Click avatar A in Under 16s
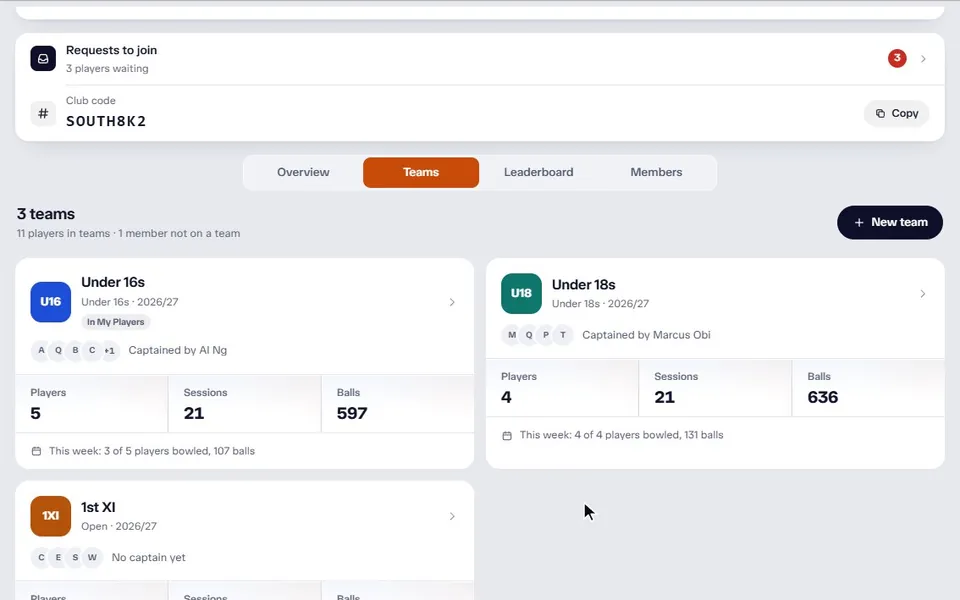This screenshot has height=600, width=960. pos(41,351)
